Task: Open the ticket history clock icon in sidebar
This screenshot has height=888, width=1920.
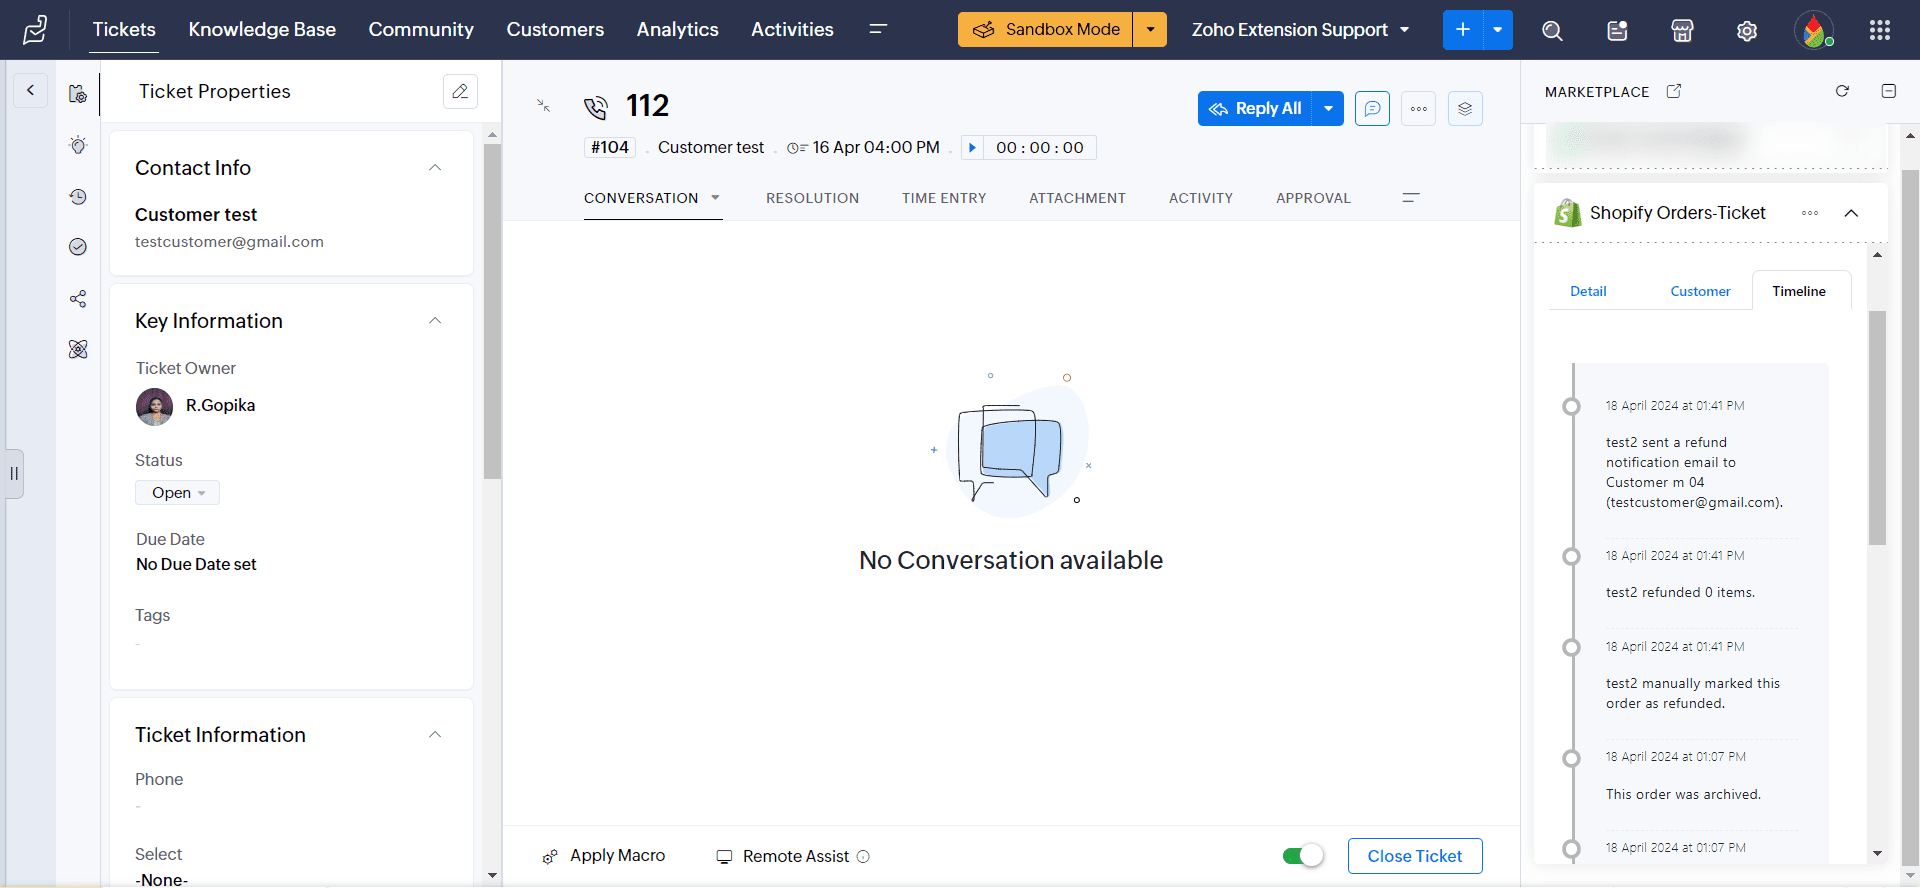Action: pyautogui.click(x=78, y=197)
